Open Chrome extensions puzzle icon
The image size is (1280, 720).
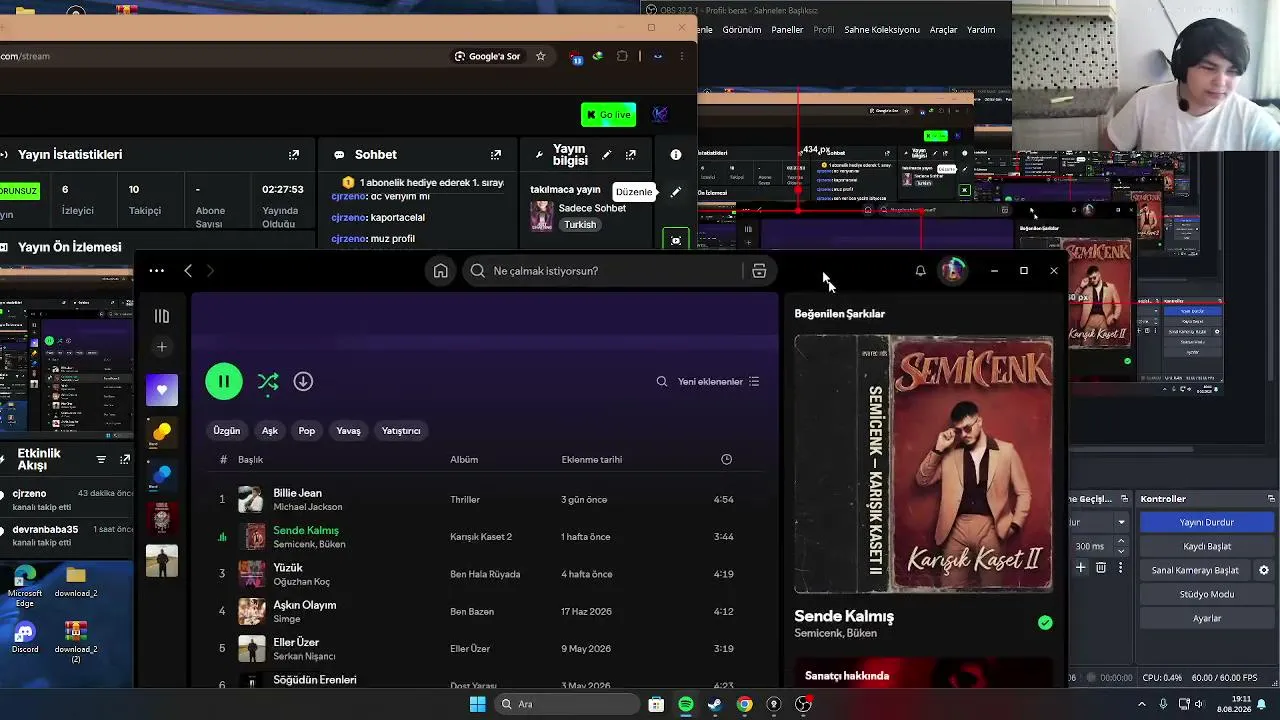622,57
